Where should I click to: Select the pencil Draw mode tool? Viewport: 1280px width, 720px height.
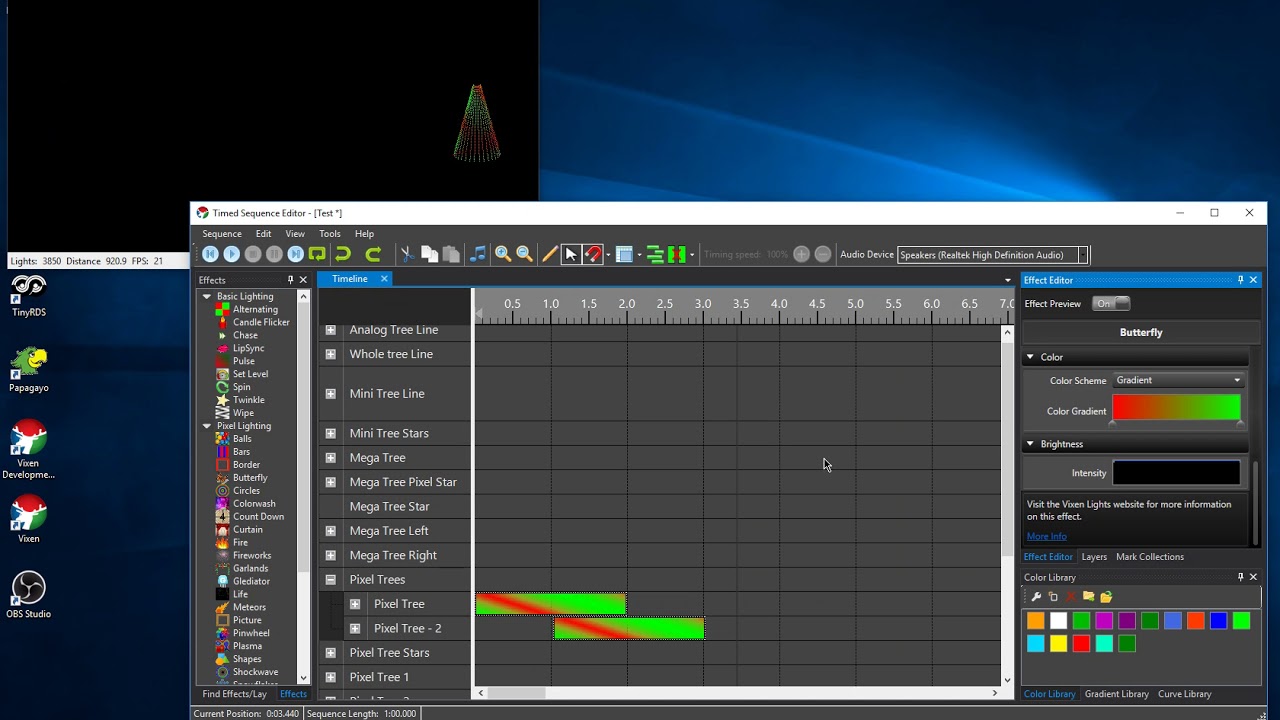tap(549, 254)
